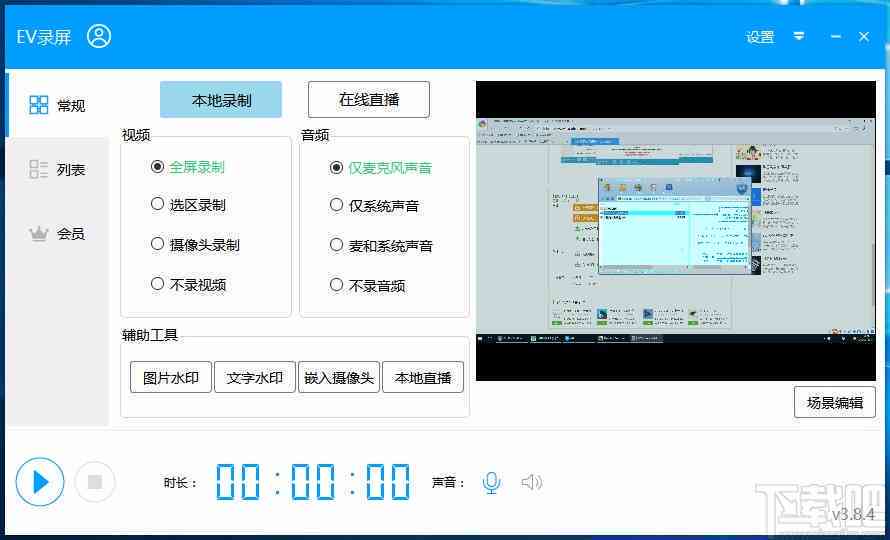This screenshot has height=540, width=890.
Task: Select 仅麦克风声音 audio option
Action: [381, 168]
